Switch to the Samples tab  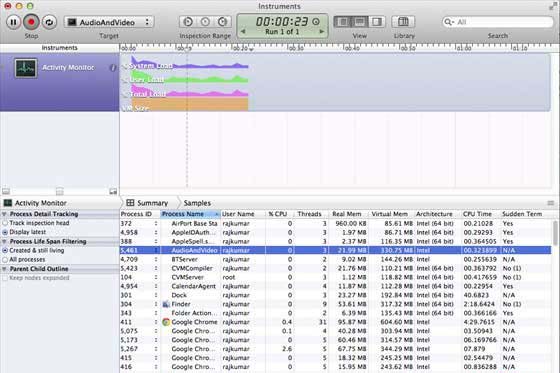click(197, 203)
